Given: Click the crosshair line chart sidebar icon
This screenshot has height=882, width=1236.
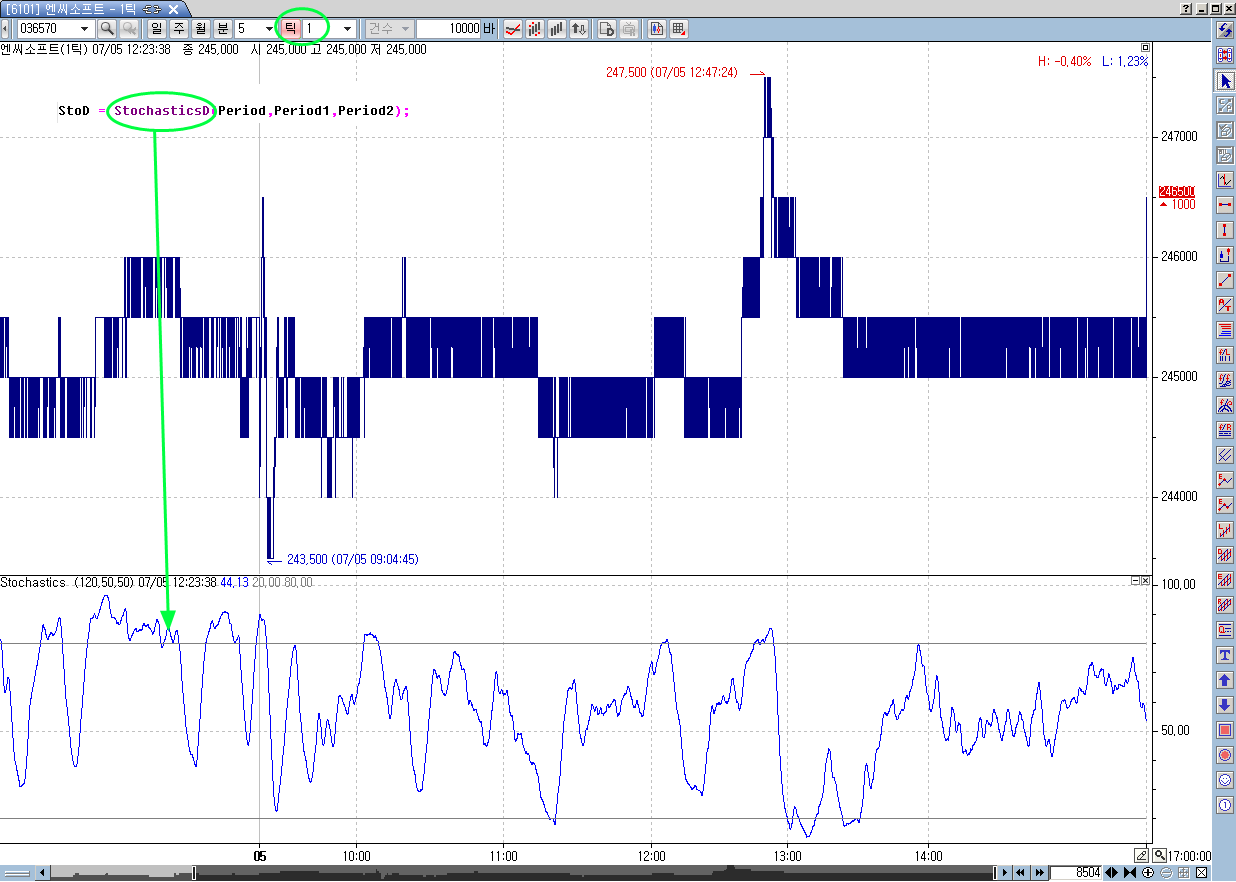Looking at the screenshot, I should [x=1224, y=180].
